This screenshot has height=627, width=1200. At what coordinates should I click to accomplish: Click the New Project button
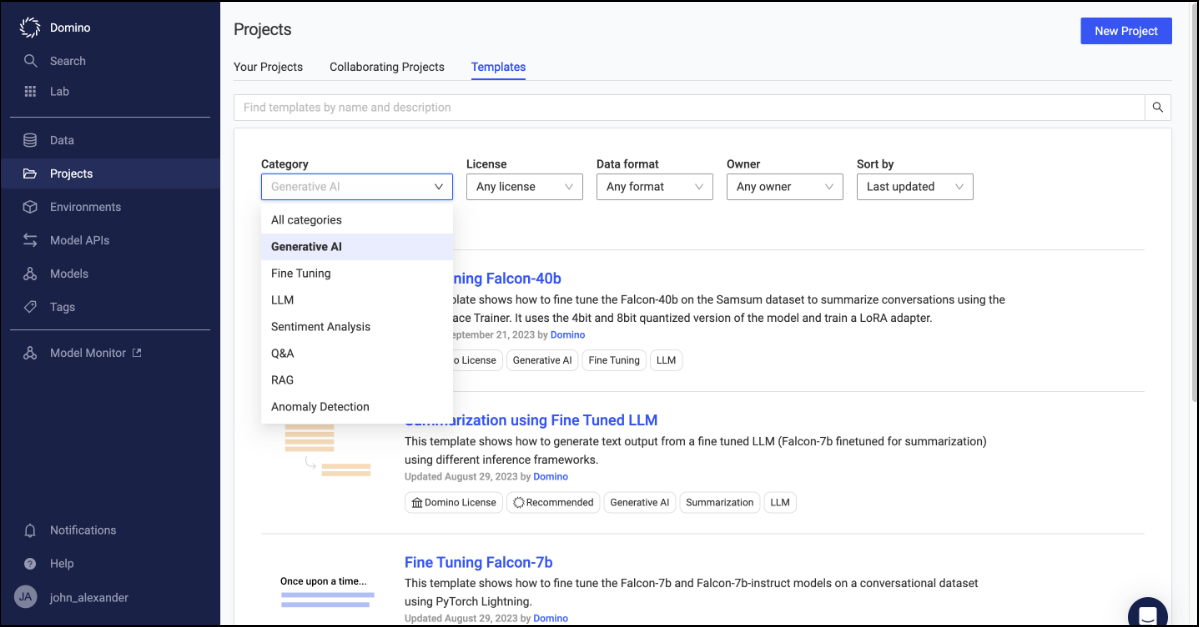1126,31
